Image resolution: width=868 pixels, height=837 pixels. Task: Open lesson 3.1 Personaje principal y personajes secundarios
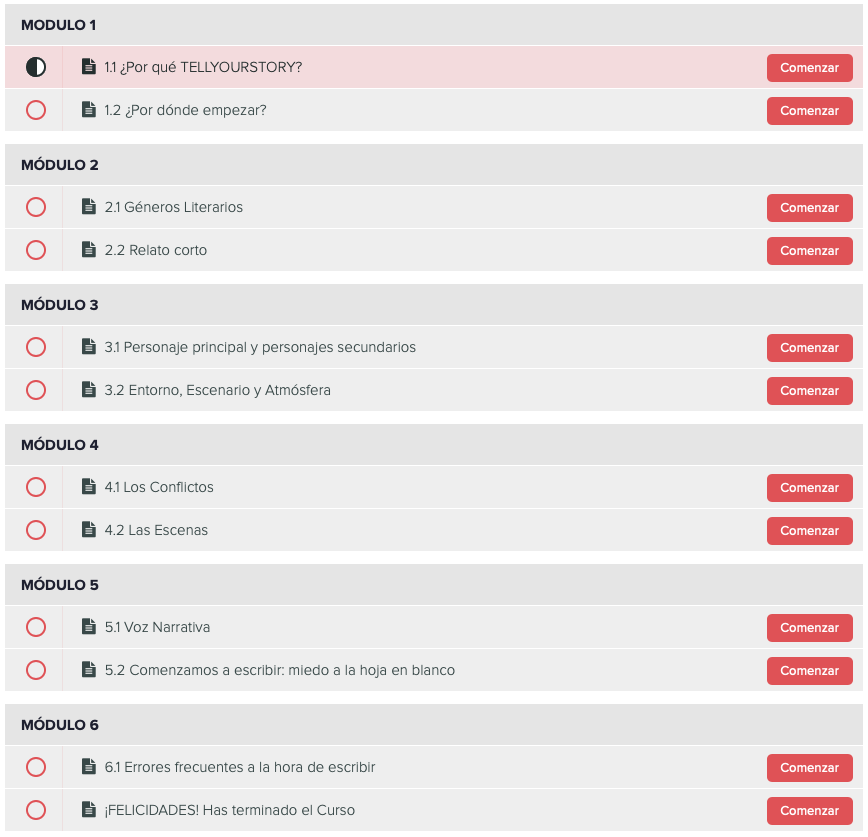click(x=260, y=347)
